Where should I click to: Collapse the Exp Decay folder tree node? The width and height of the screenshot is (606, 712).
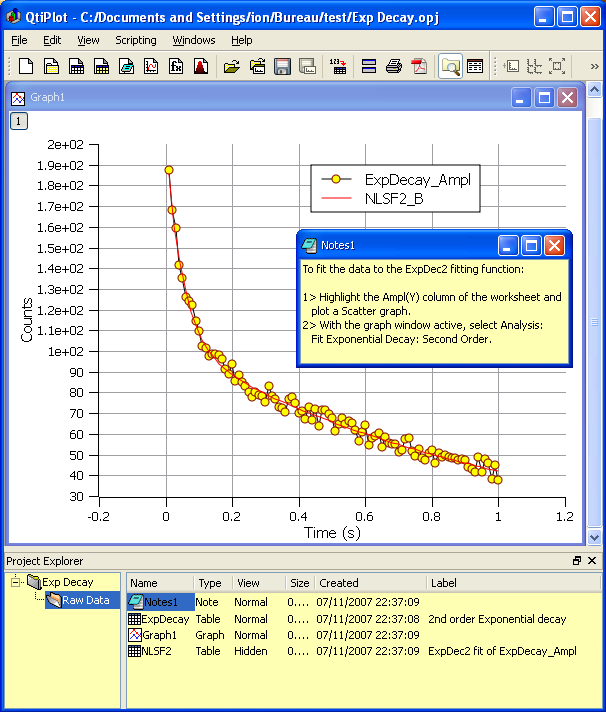[x=17, y=582]
